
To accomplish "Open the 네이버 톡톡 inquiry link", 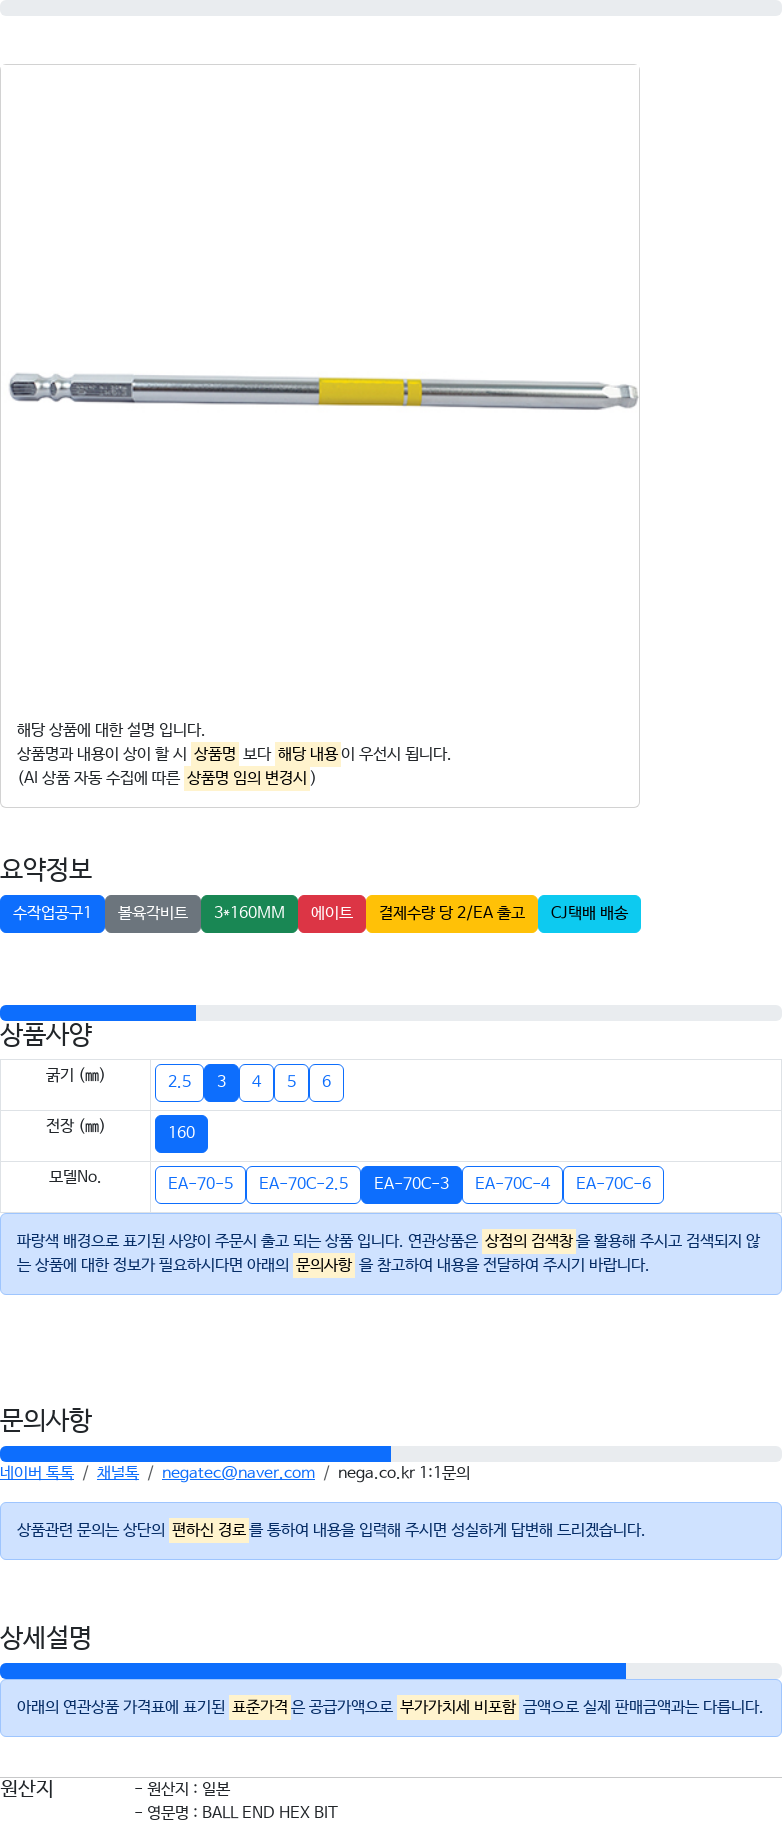I will pos(37,1473).
